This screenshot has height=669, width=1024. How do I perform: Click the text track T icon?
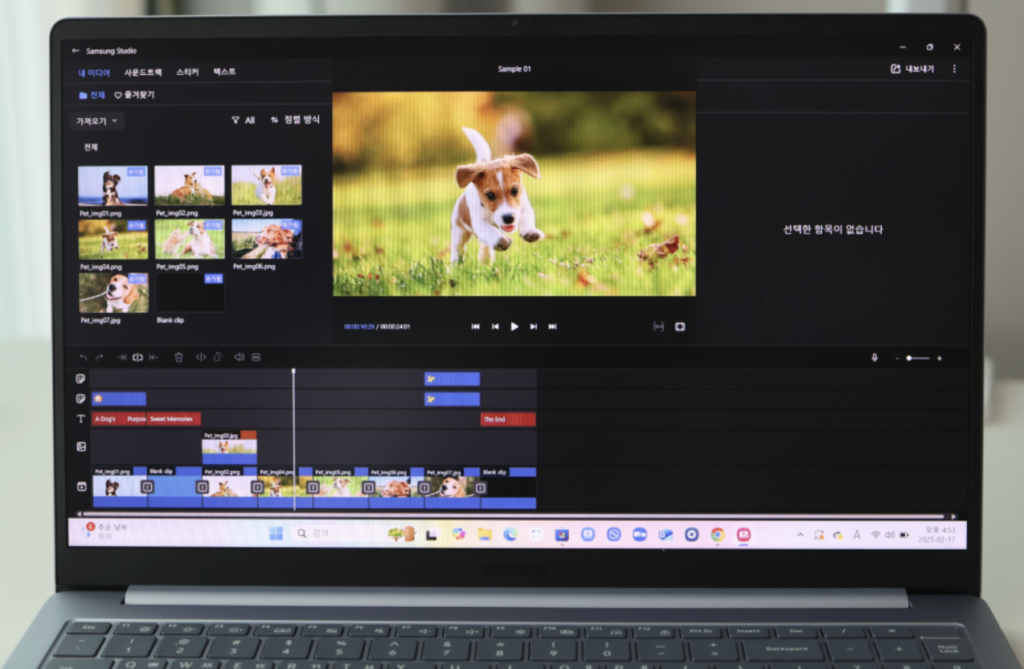[x=81, y=419]
